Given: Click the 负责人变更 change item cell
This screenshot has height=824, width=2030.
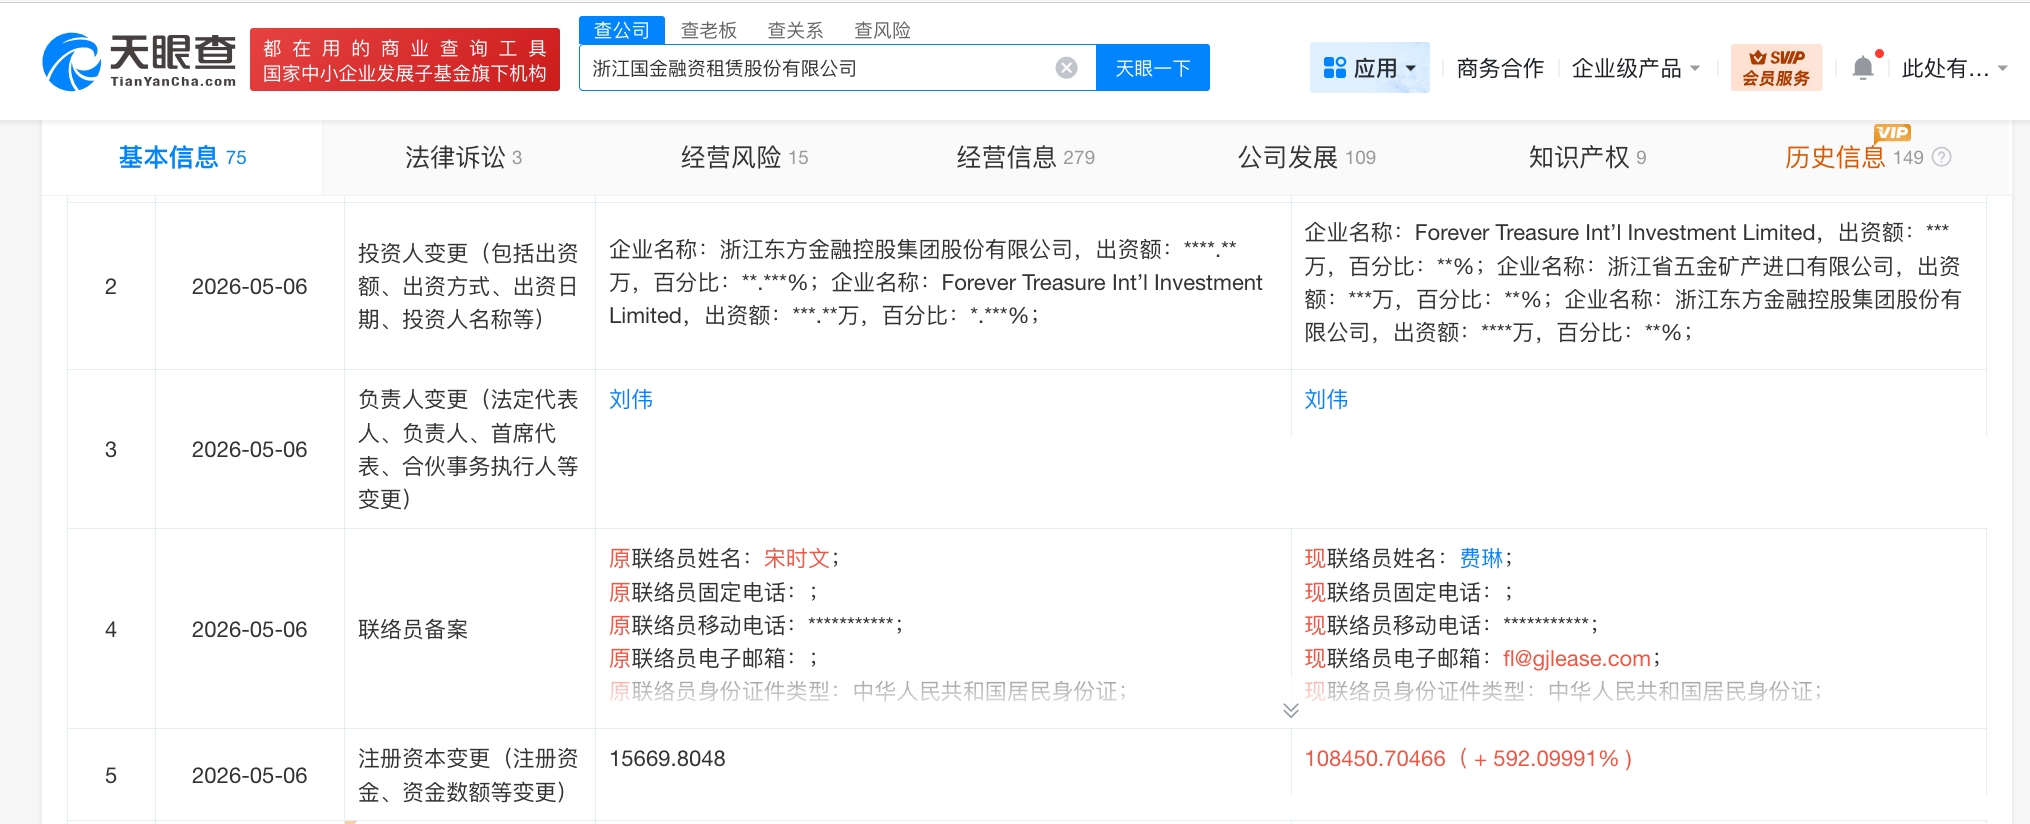Looking at the screenshot, I should click(468, 449).
